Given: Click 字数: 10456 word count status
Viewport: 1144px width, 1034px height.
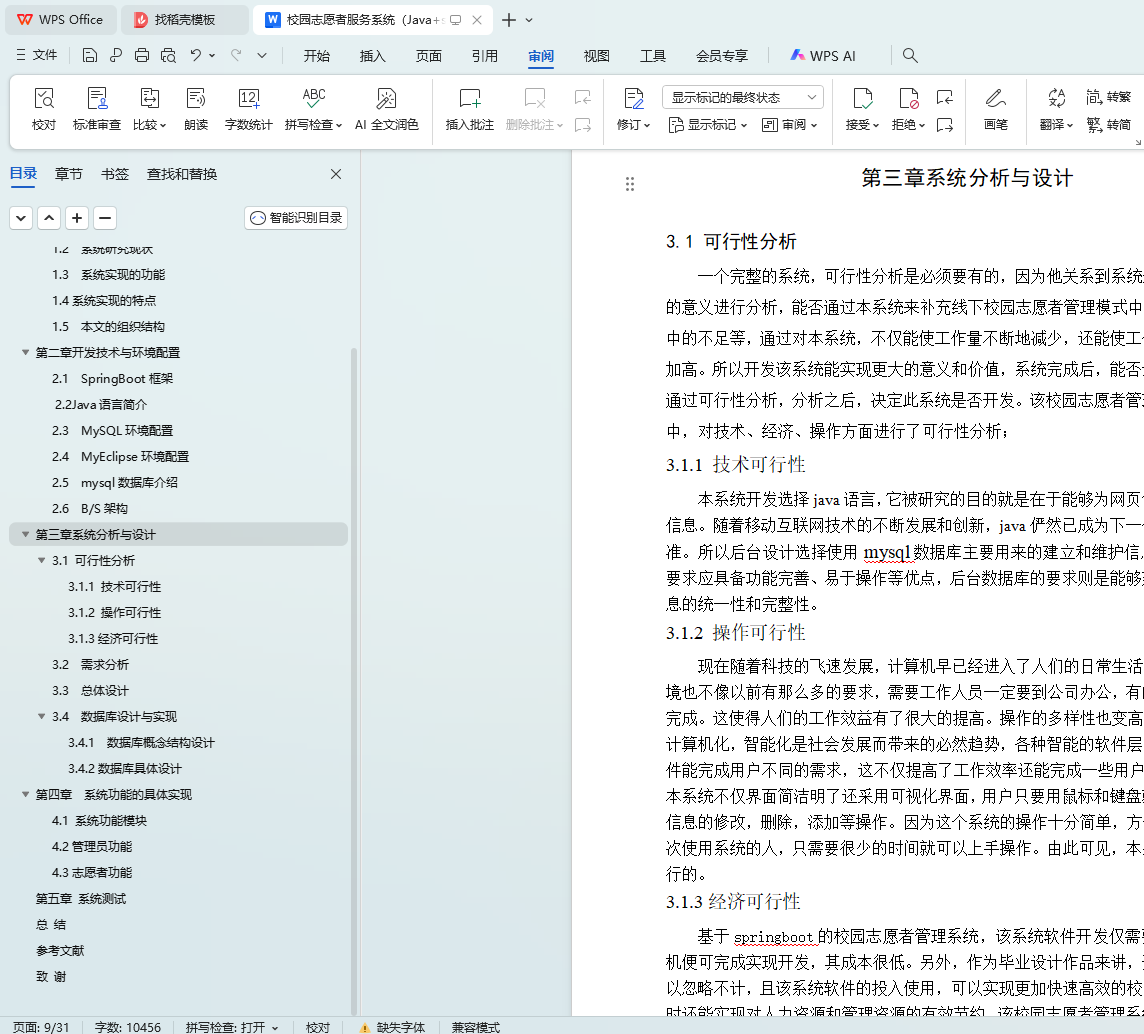Looking at the screenshot, I should coord(128,1027).
